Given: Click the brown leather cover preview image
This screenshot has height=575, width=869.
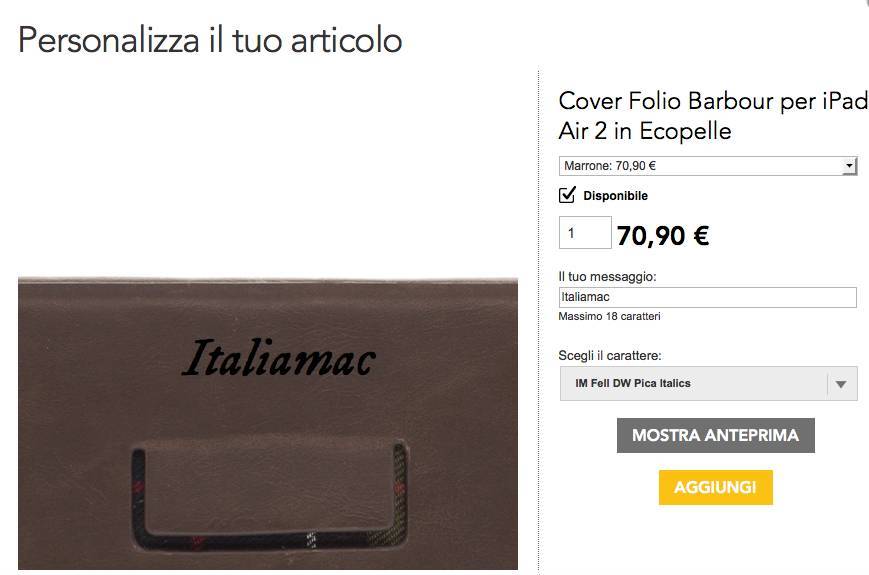Looking at the screenshot, I should coord(268,424).
